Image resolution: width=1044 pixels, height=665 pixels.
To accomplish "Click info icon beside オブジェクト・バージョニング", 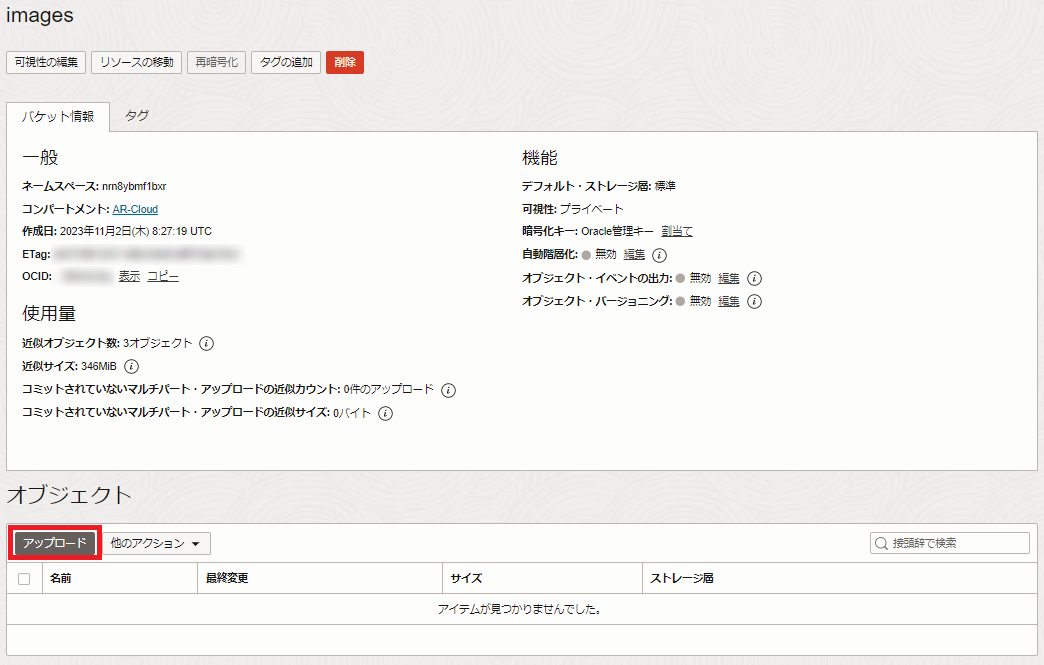I will pos(755,302).
